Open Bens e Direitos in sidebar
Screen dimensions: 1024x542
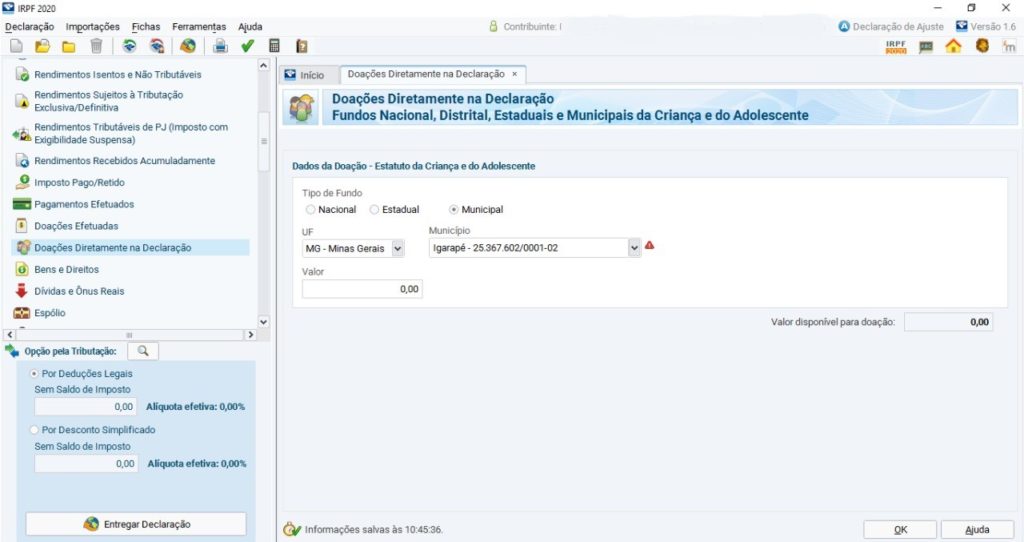[66, 270]
